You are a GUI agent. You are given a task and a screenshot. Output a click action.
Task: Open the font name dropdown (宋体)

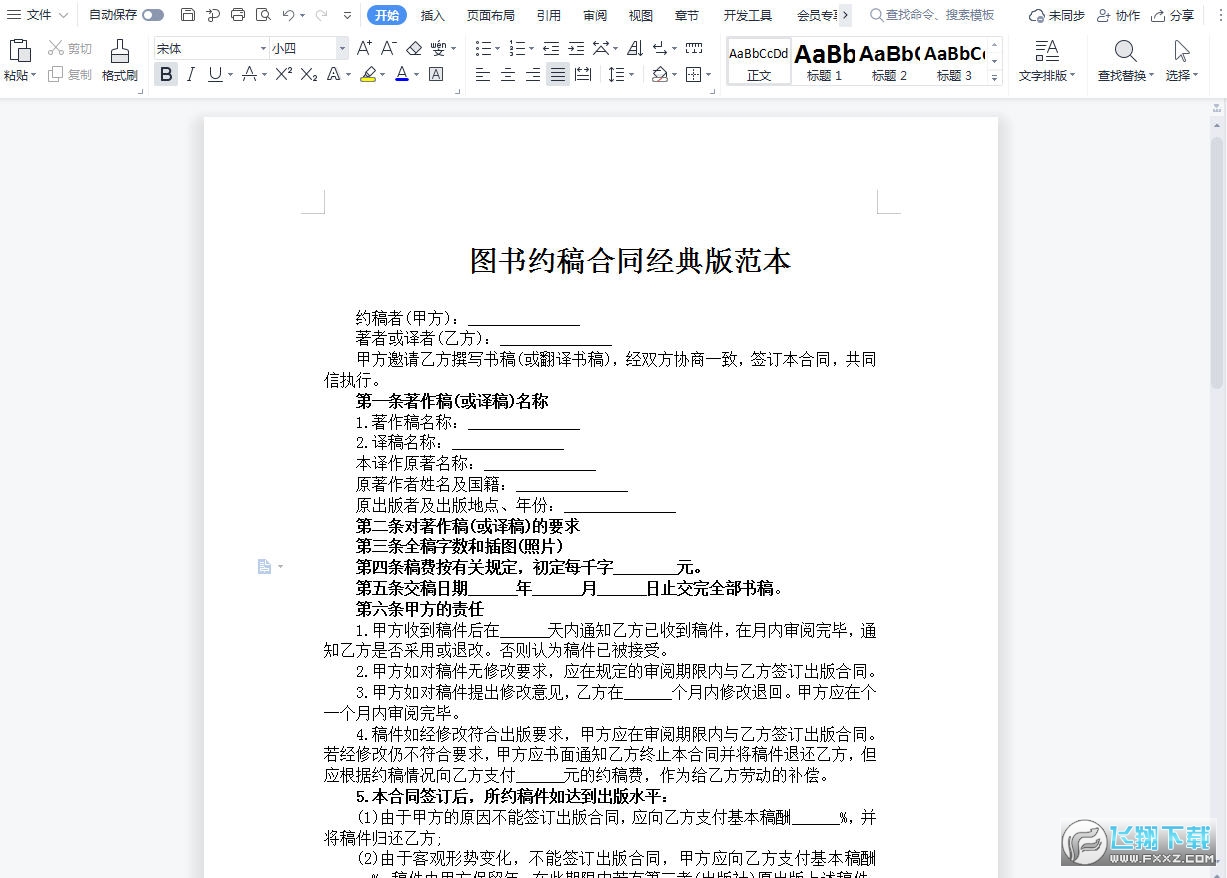(x=263, y=48)
